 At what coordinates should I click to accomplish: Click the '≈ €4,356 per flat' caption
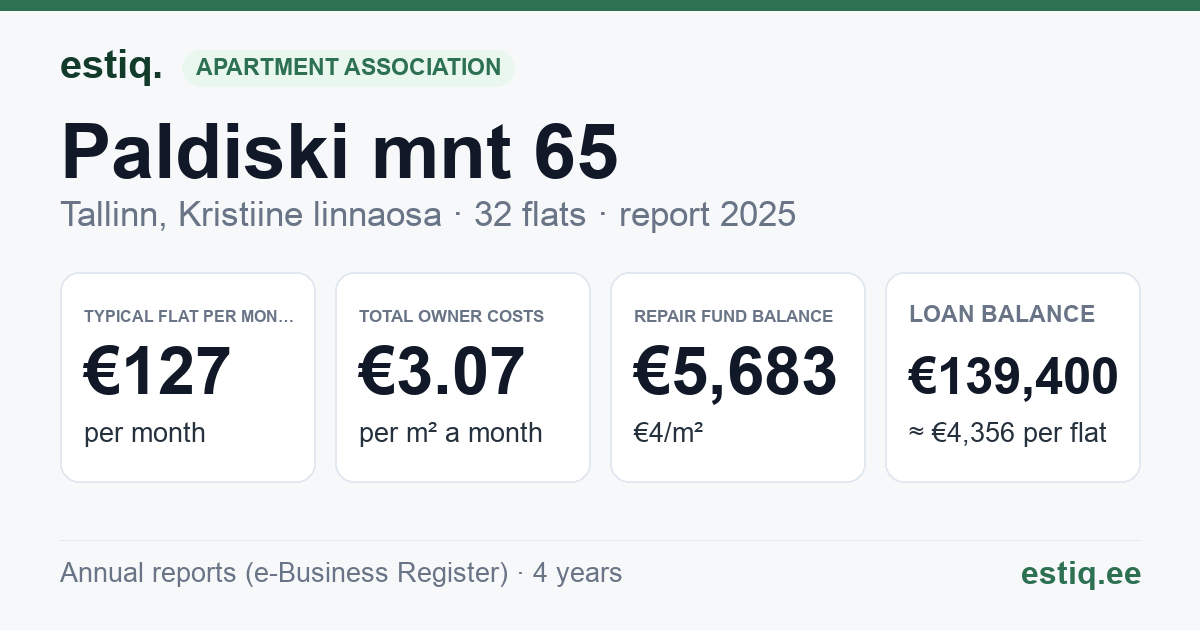click(x=1008, y=433)
